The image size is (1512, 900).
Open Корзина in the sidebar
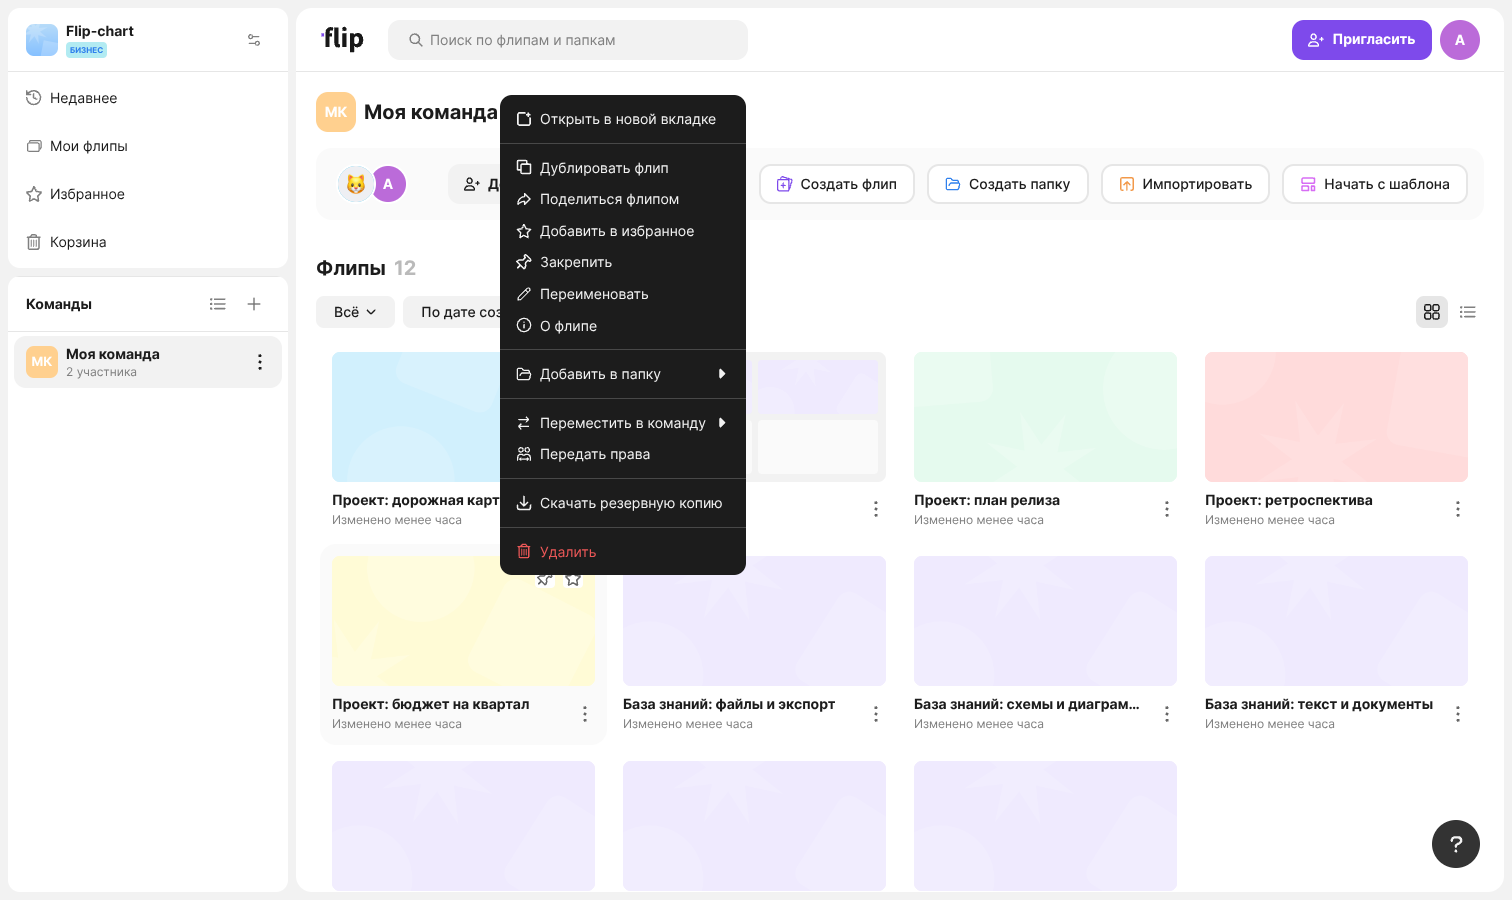tap(148, 242)
